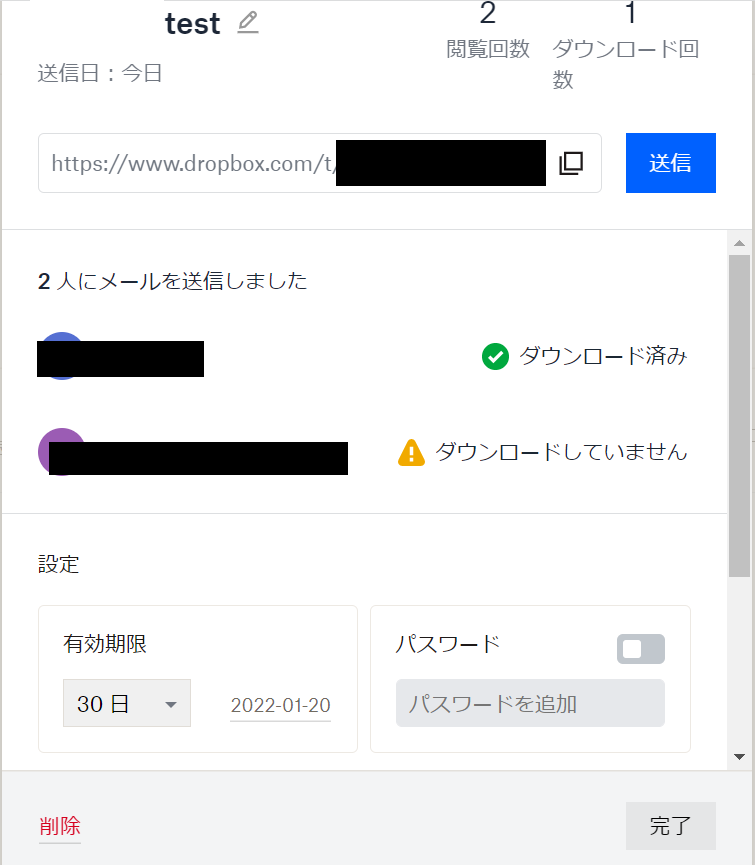This screenshot has width=755, height=865.
Task: Click the red 削除 link
Action: [x=60, y=826]
